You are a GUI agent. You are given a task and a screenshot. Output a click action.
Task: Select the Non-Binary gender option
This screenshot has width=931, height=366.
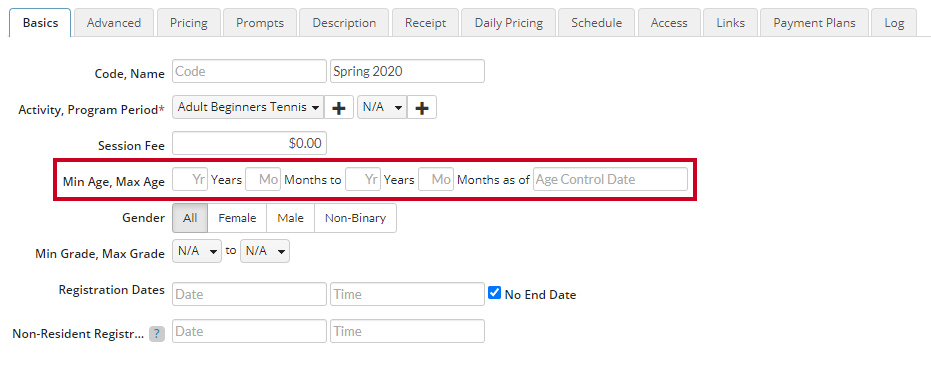pos(355,218)
